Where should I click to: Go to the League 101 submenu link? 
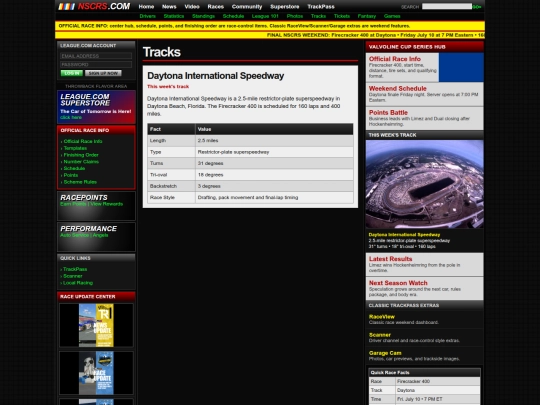[x=265, y=16]
